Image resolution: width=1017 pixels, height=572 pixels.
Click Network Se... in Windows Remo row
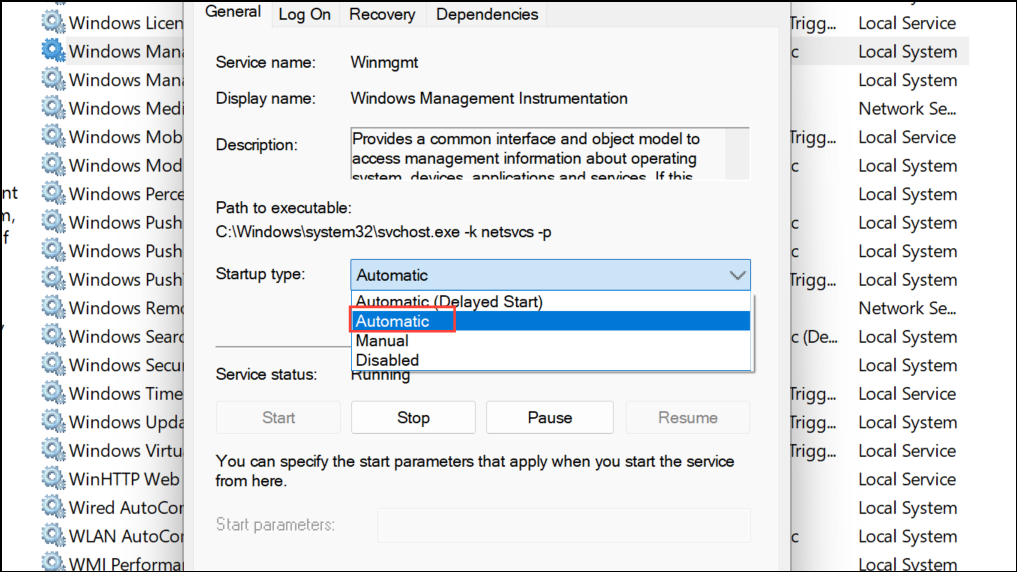[907, 308]
